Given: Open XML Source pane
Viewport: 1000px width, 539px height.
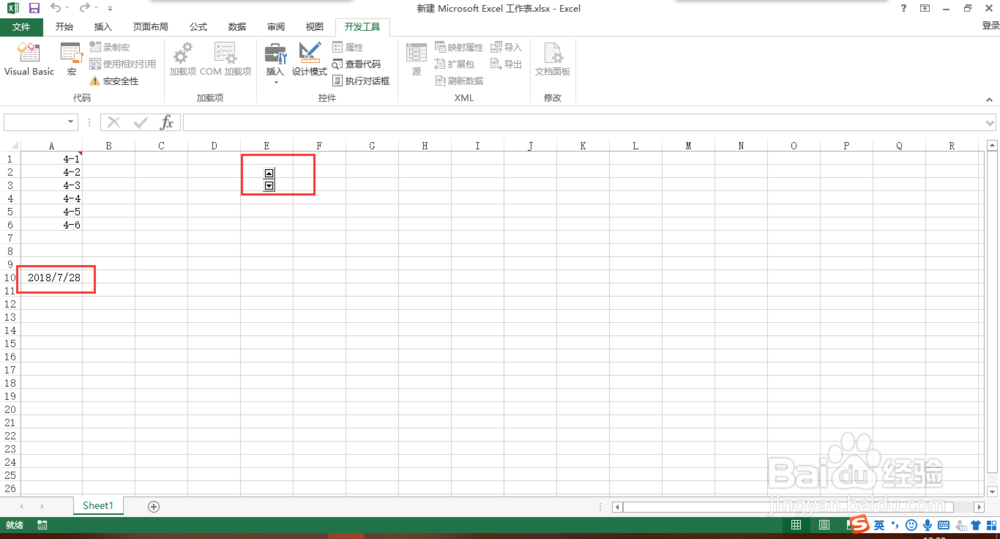Looking at the screenshot, I should (x=416, y=59).
